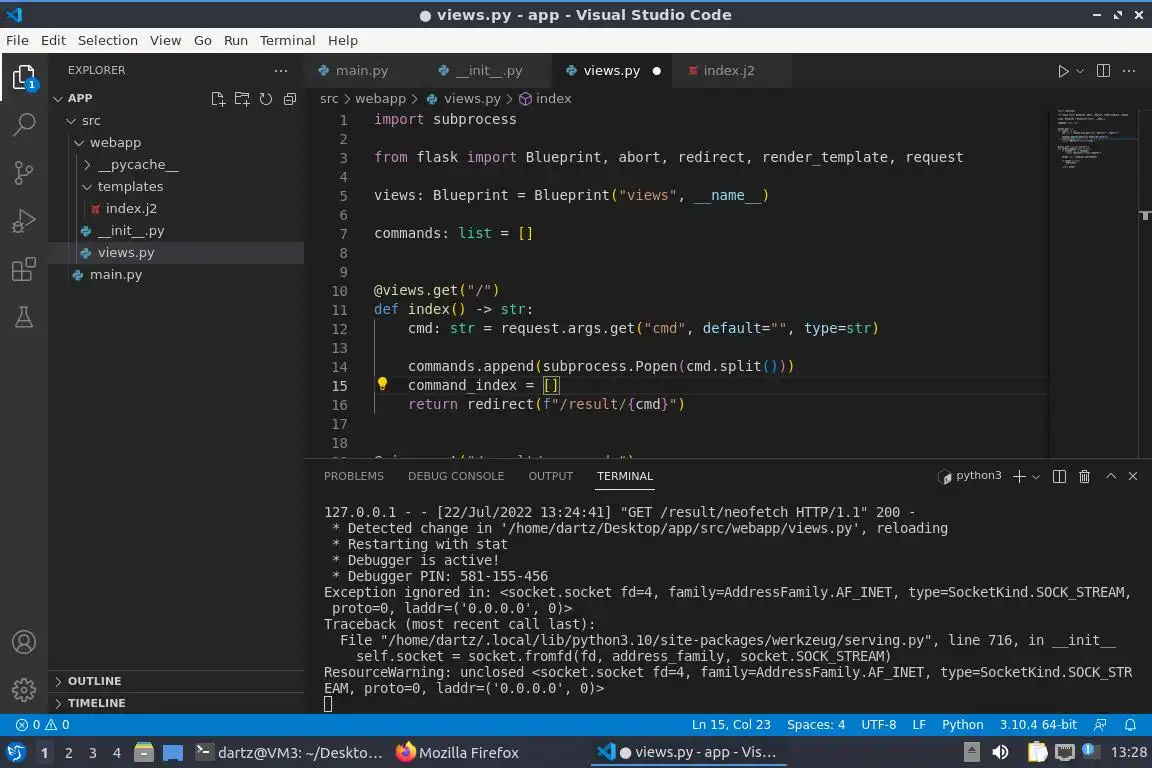This screenshot has width=1152, height=768.
Task: Split the editor to the right
Action: pos(1103,71)
